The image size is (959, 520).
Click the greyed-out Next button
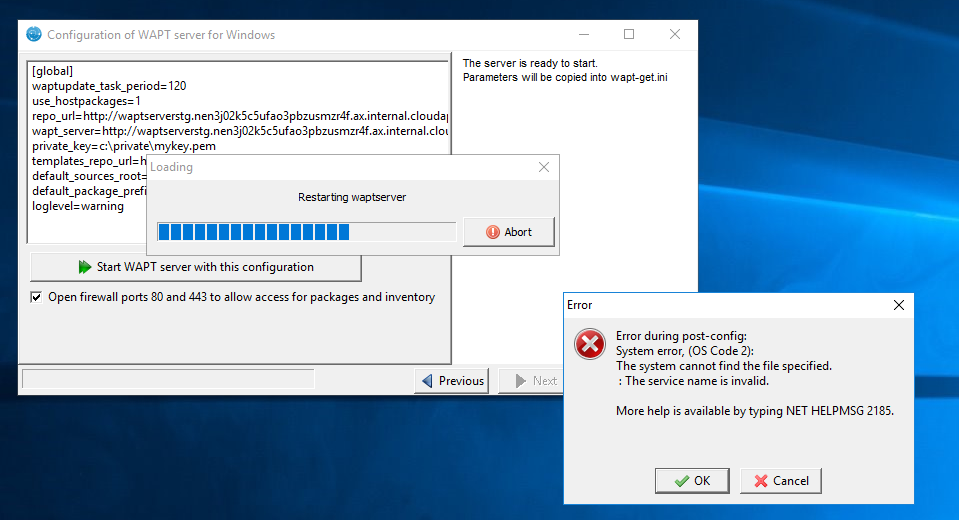535,380
